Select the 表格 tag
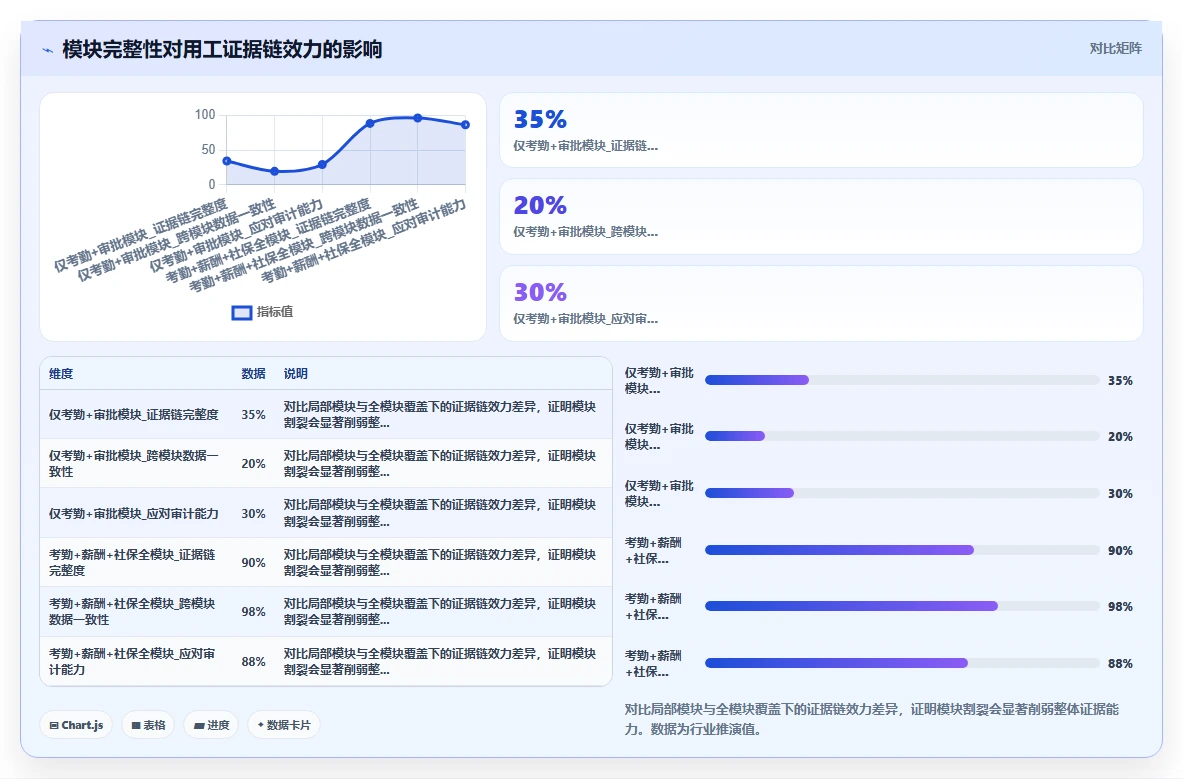 click(148, 725)
